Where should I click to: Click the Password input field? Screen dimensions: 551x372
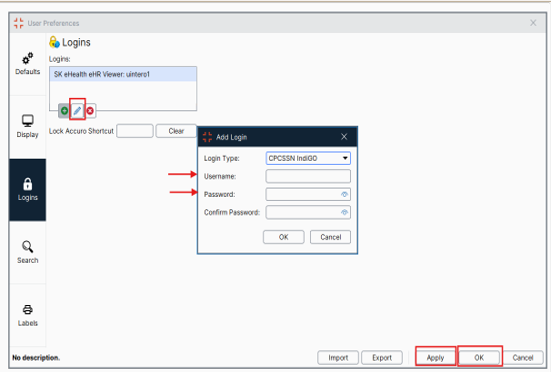308,194
